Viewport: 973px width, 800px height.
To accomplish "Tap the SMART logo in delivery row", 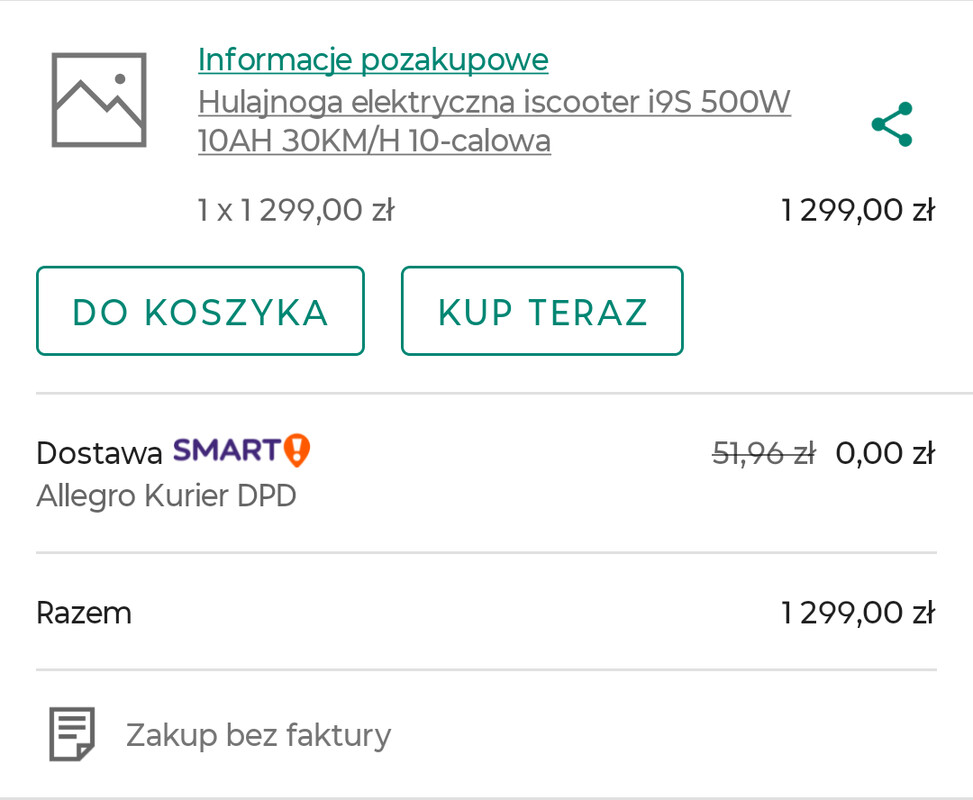I will pyautogui.click(x=226, y=451).
